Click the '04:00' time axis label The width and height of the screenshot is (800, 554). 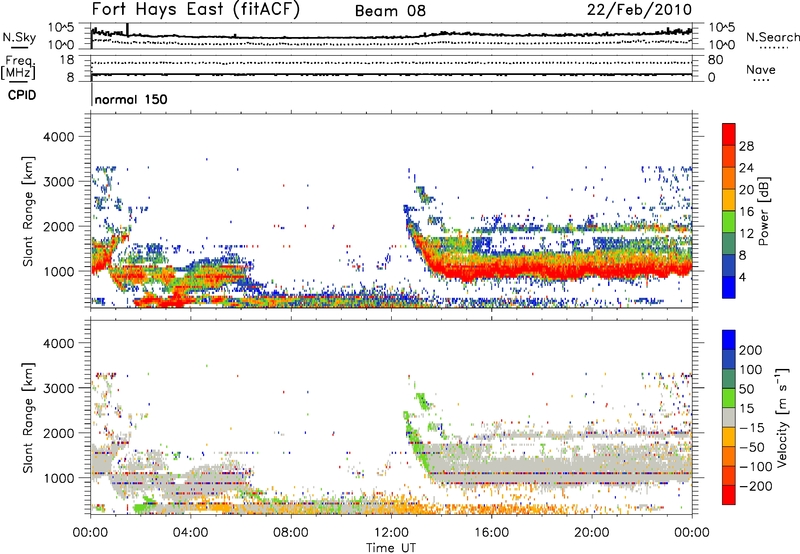tap(190, 533)
